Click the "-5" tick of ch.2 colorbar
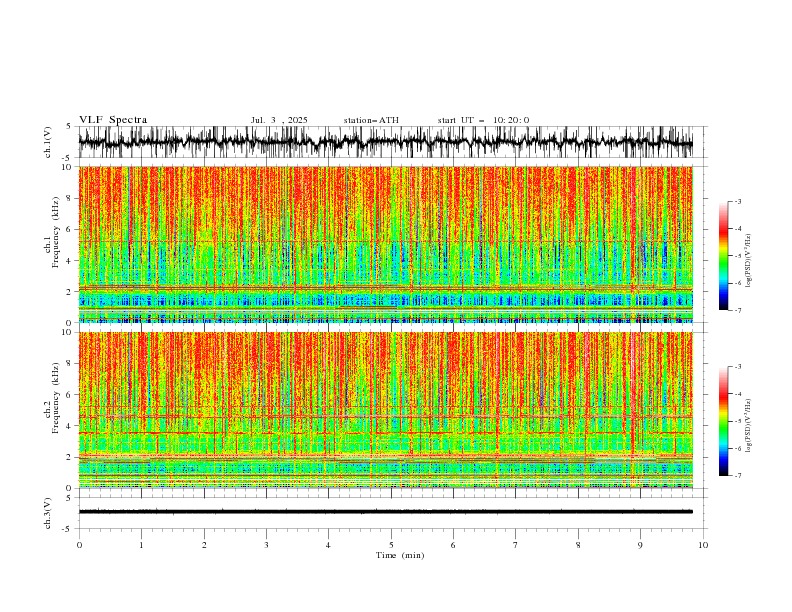This screenshot has height=612, width=792. click(x=738, y=421)
